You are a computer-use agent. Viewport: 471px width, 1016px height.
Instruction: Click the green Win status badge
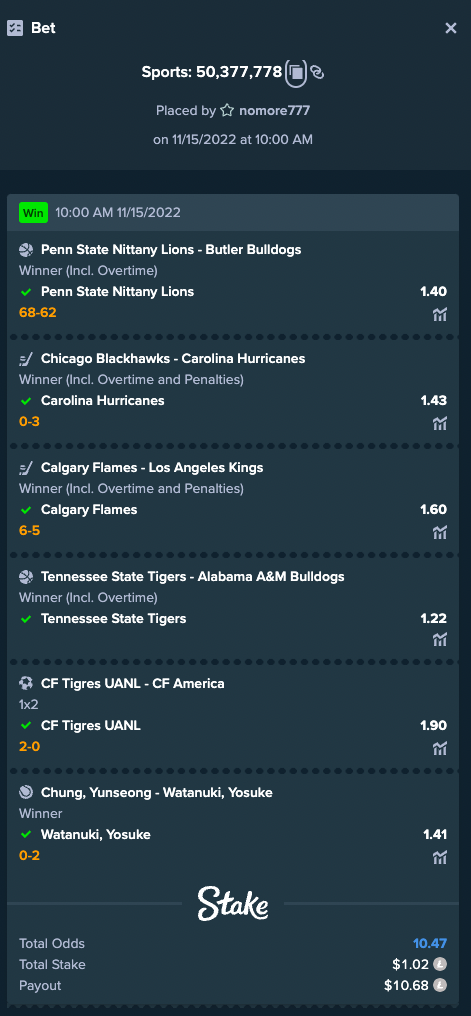[34, 212]
